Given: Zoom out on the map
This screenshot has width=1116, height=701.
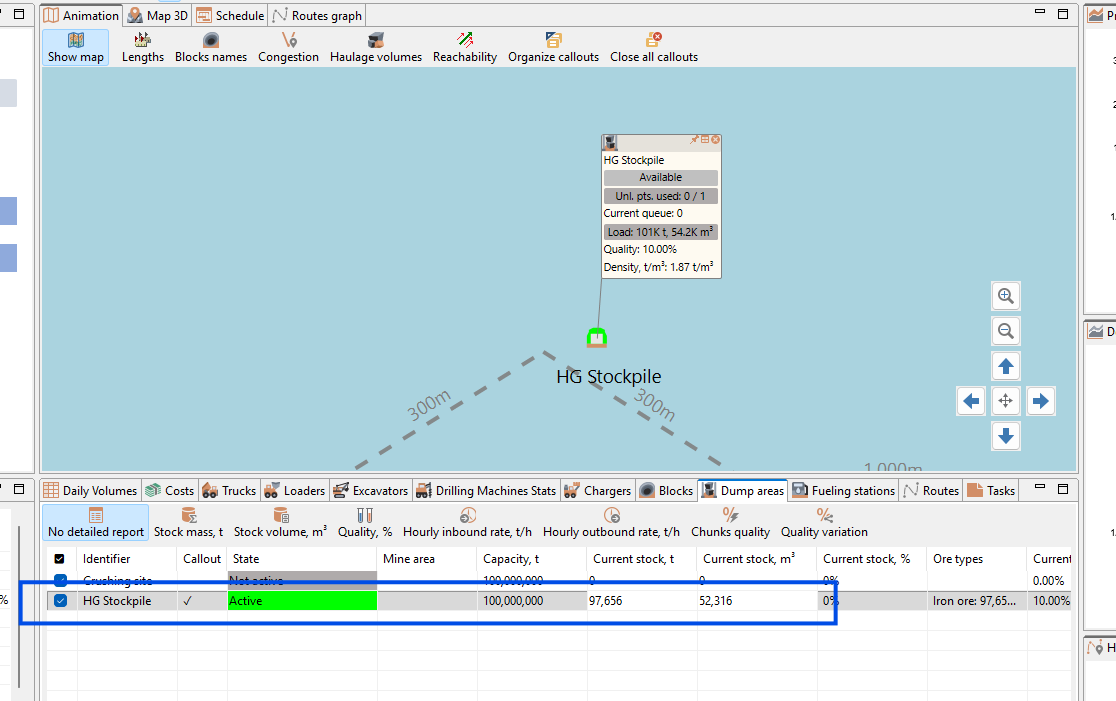Looking at the screenshot, I should (x=1006, y=331).
